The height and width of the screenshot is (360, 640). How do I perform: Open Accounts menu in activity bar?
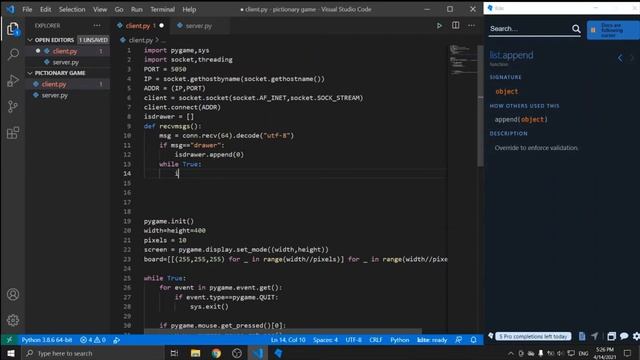(x=13, y=294)
